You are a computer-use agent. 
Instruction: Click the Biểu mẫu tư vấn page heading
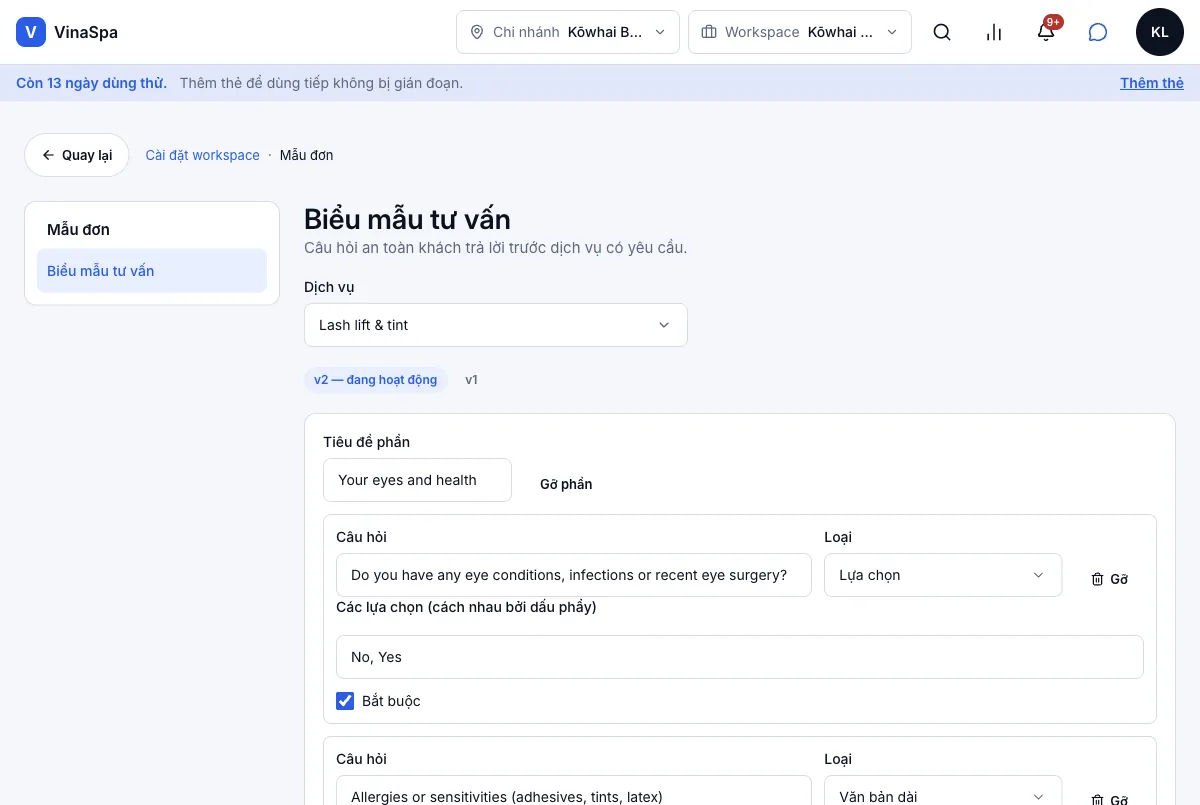coord(407,219)
